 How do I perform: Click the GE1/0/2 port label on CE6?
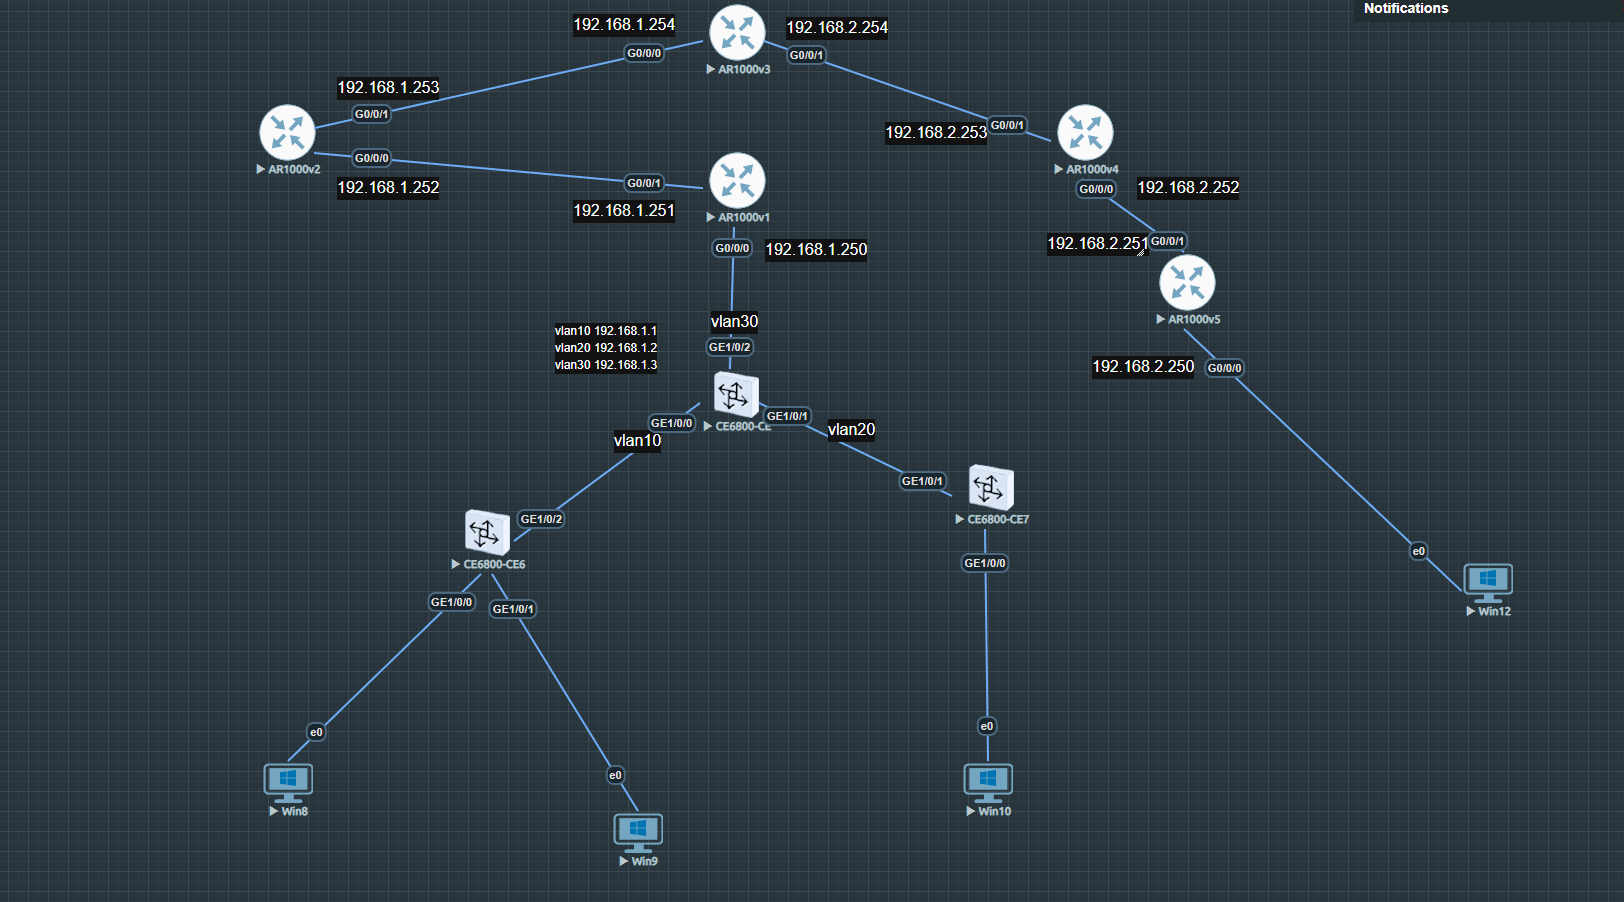pos(541,519)
